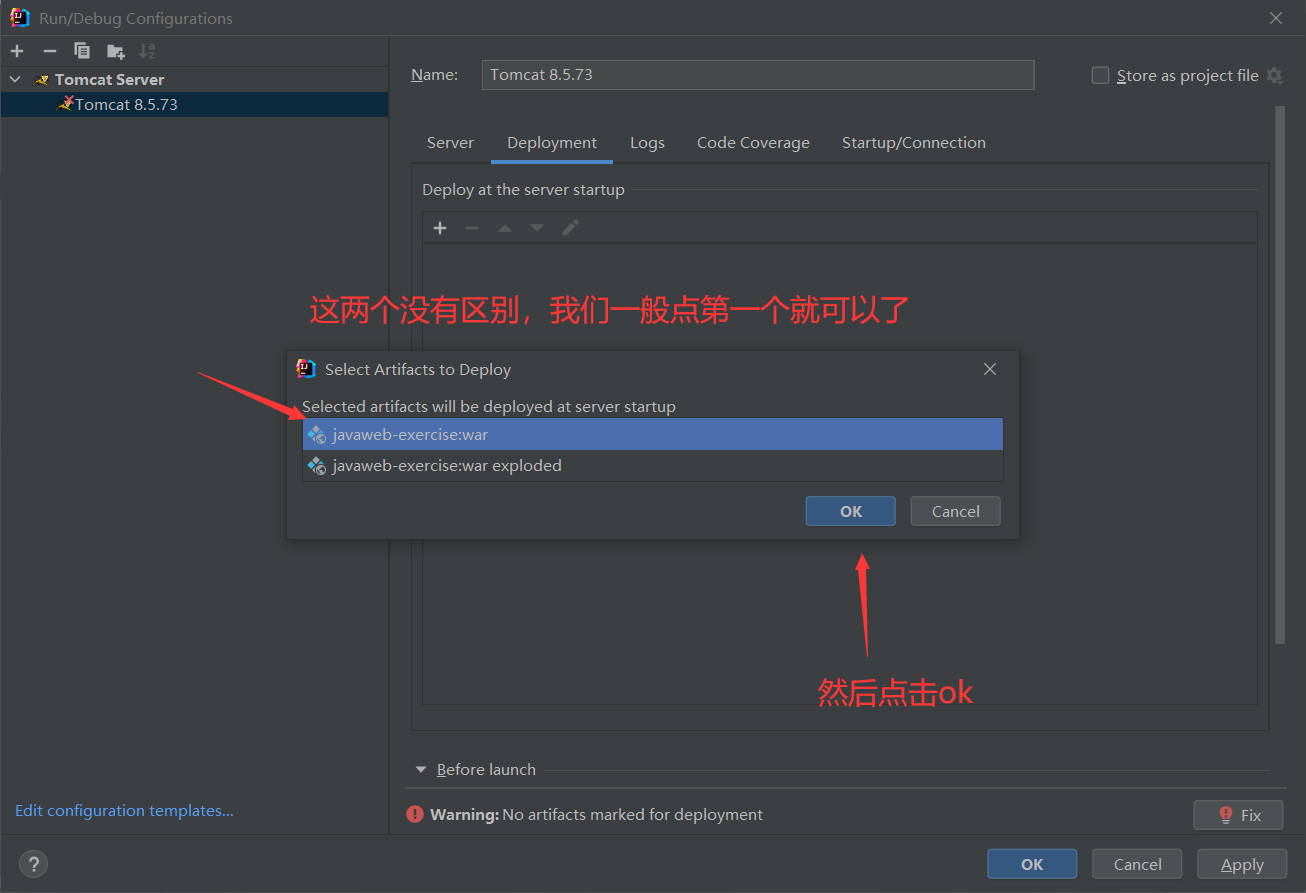The height and width of the screenshot is (893, 1306).
Task: Click the Fix warning button
Action: [1238, 815]
